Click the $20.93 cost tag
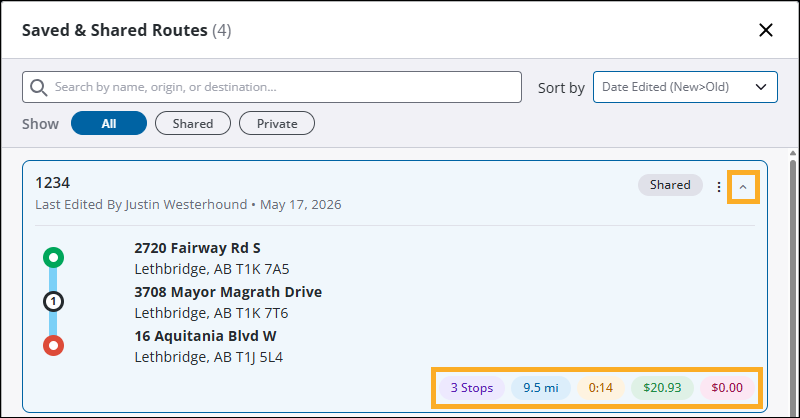 662,388
